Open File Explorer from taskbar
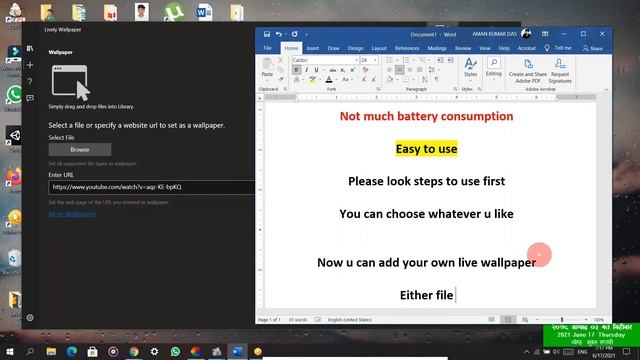Image resolution: width=640 pixels, height=360 pixels. pos(51,351)
